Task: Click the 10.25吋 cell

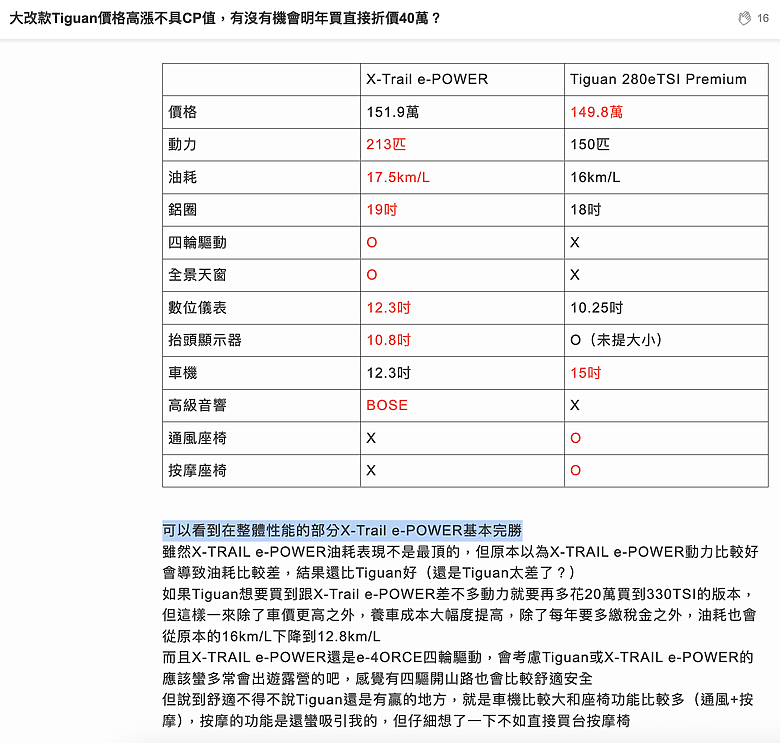Action: 596,307
